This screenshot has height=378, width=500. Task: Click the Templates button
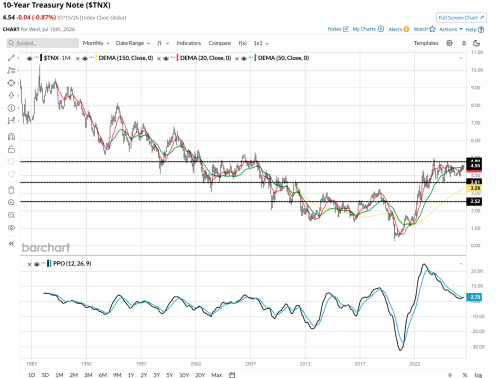pyautogui.click(x=426, y=43)
